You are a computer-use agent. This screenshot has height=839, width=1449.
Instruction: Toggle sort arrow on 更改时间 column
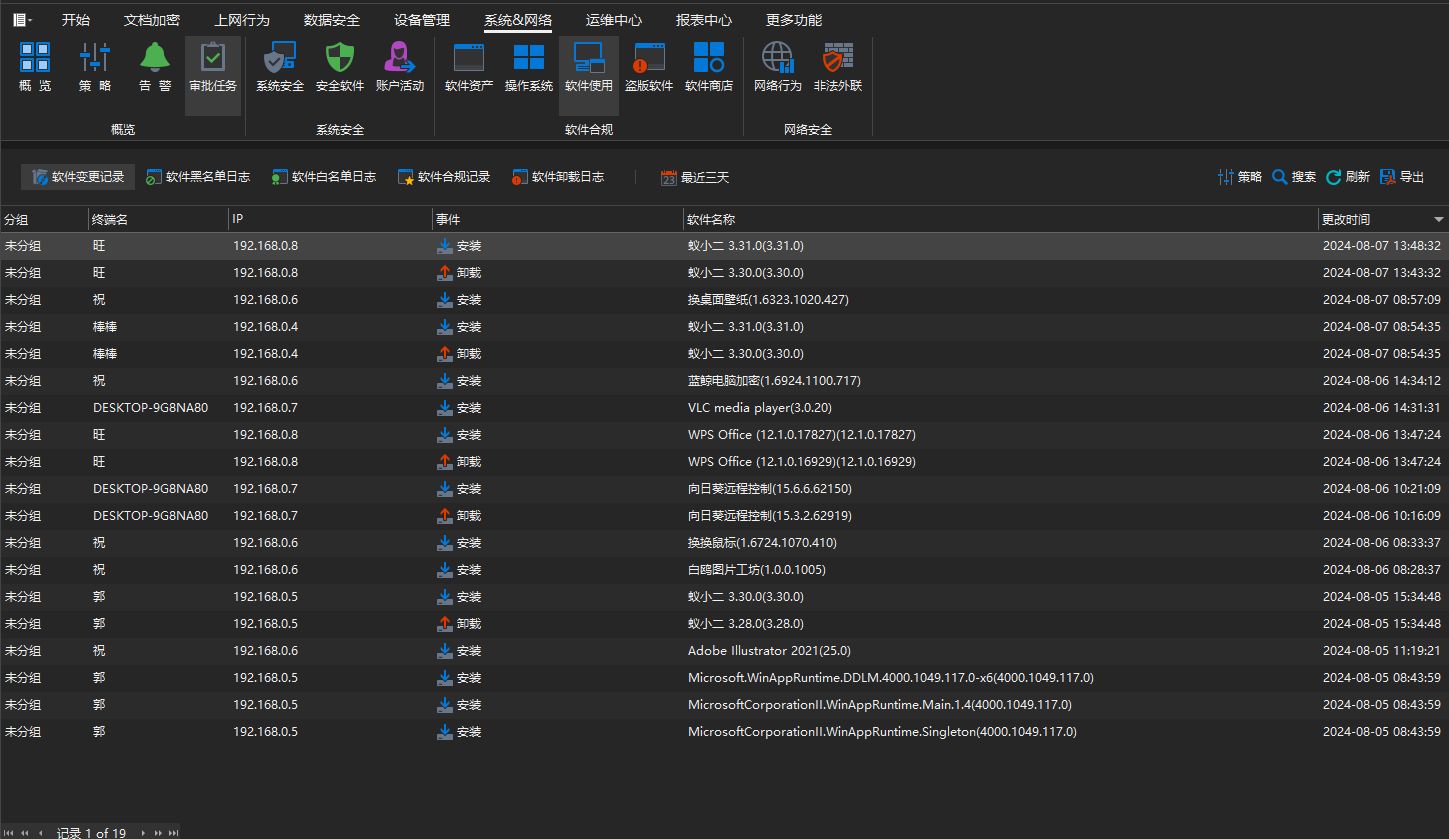(x=1439, y=219)
